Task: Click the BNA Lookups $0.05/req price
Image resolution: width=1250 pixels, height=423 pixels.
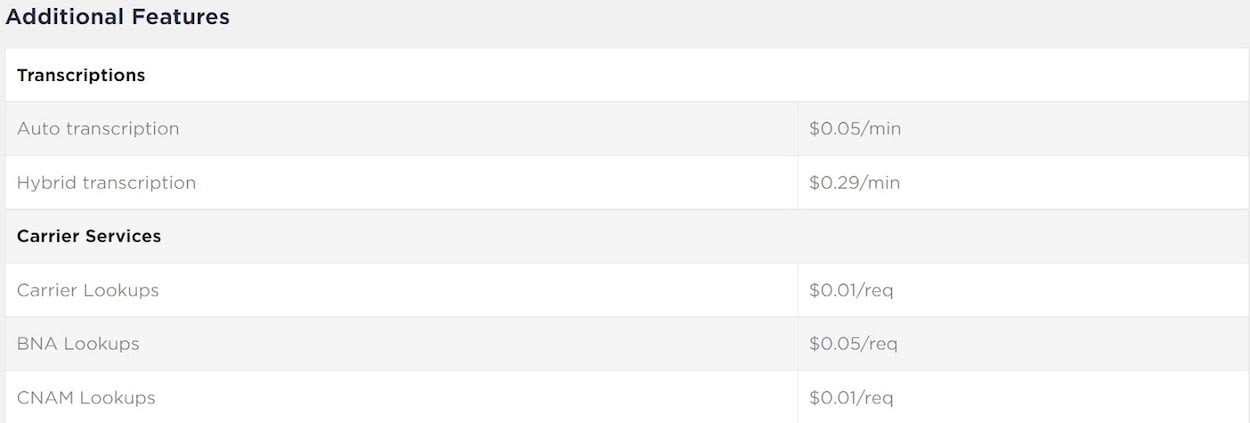Action: [x=853, y=344]
